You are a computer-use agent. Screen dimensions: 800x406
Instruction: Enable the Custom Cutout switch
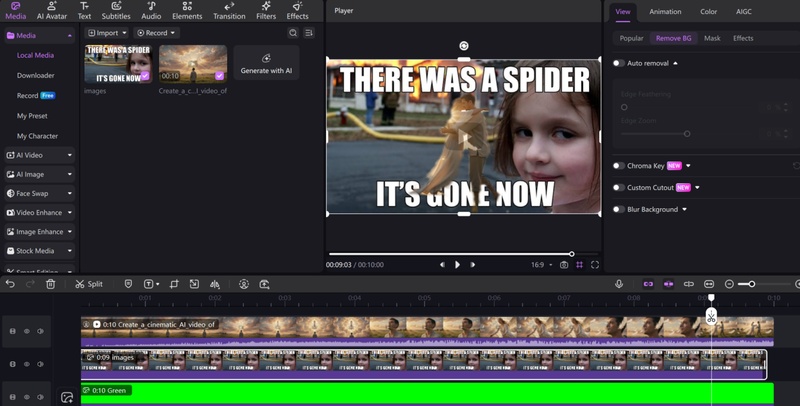pyautogui.click(x=618, y=188)
